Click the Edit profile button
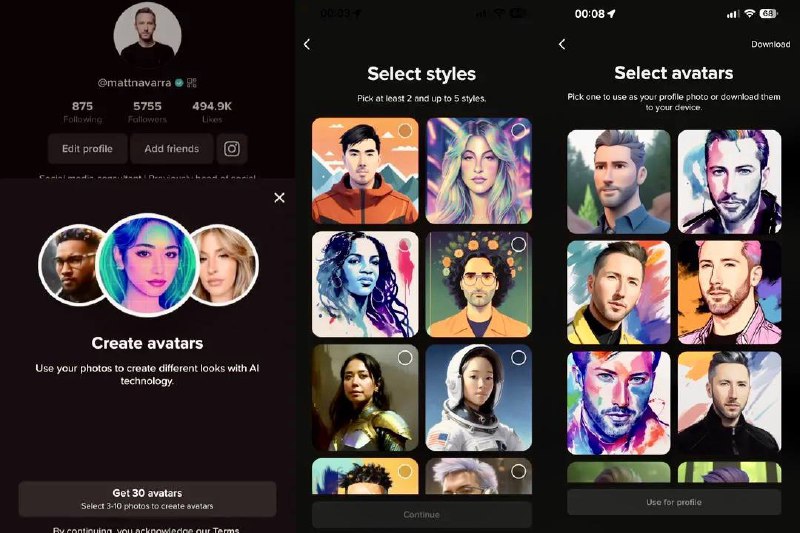Screen dimensions: 800x533 click(87, 149)
